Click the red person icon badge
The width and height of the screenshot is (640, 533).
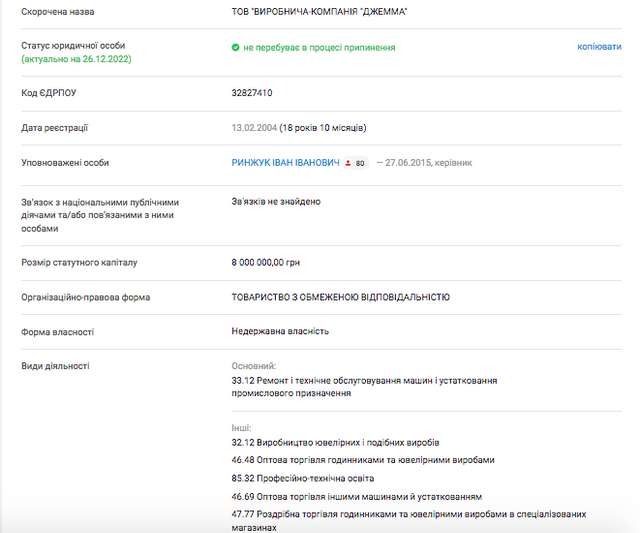tap(348, 163)
